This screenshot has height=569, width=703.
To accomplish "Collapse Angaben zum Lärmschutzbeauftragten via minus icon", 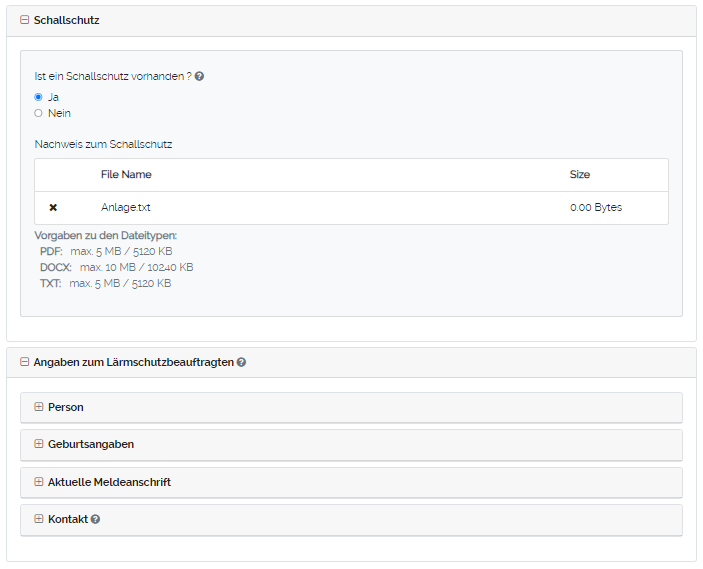I will click(25, 362).
